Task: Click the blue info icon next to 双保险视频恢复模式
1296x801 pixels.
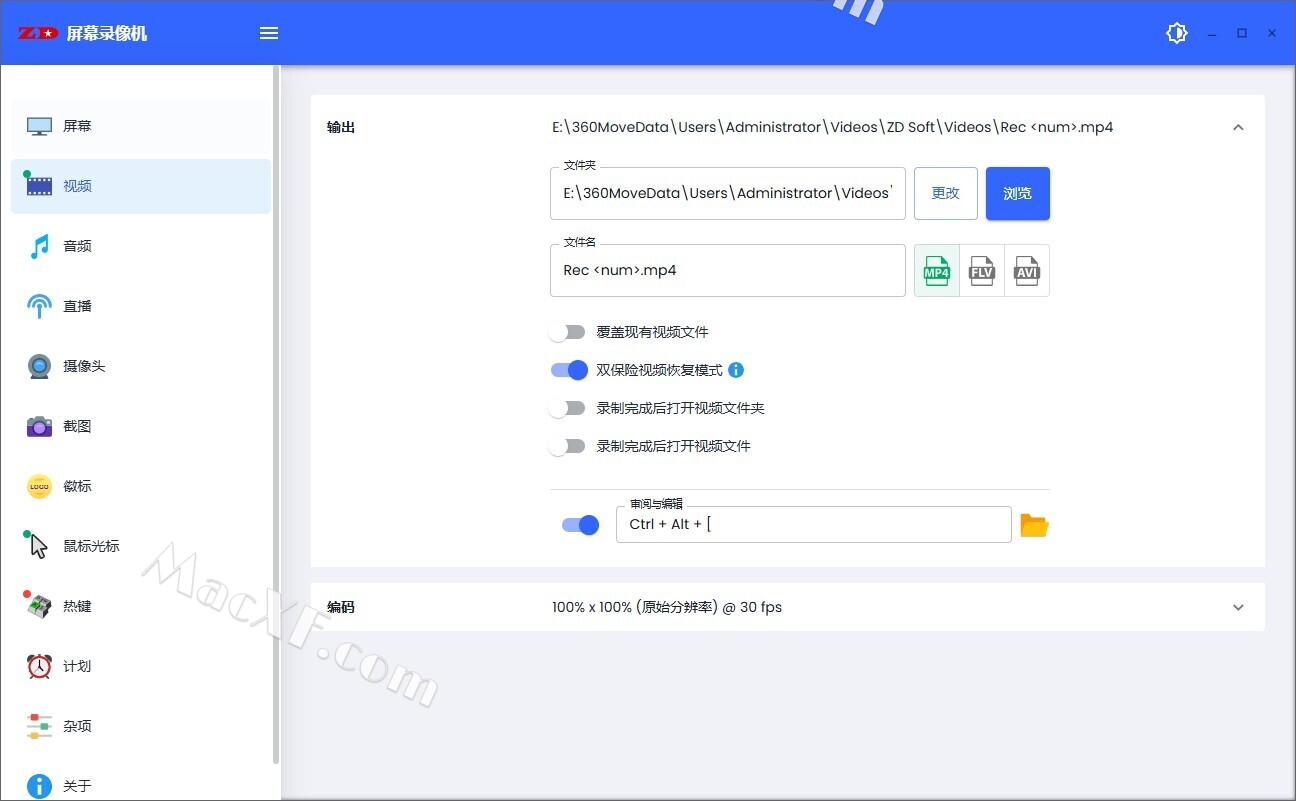Action: tap(736, 370)
